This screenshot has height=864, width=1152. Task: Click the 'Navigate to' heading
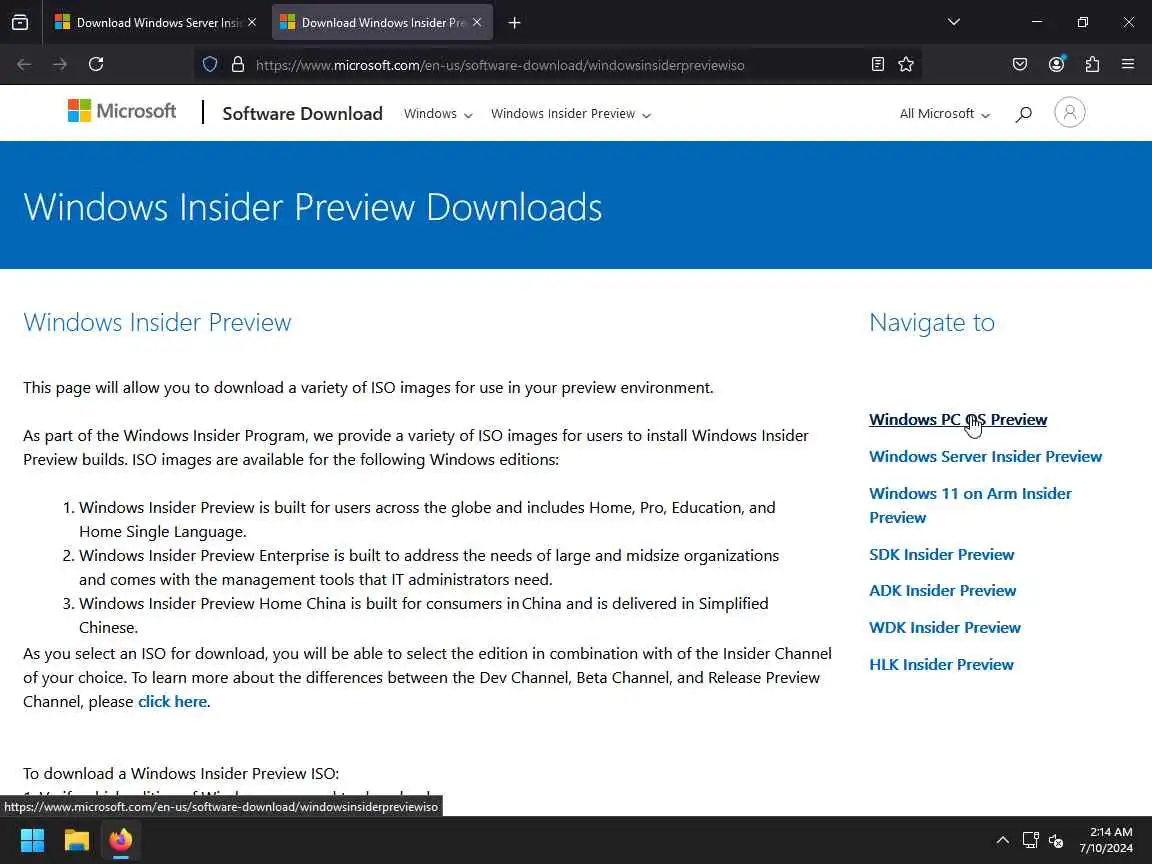pyautogui.click(x=932, y=323)
